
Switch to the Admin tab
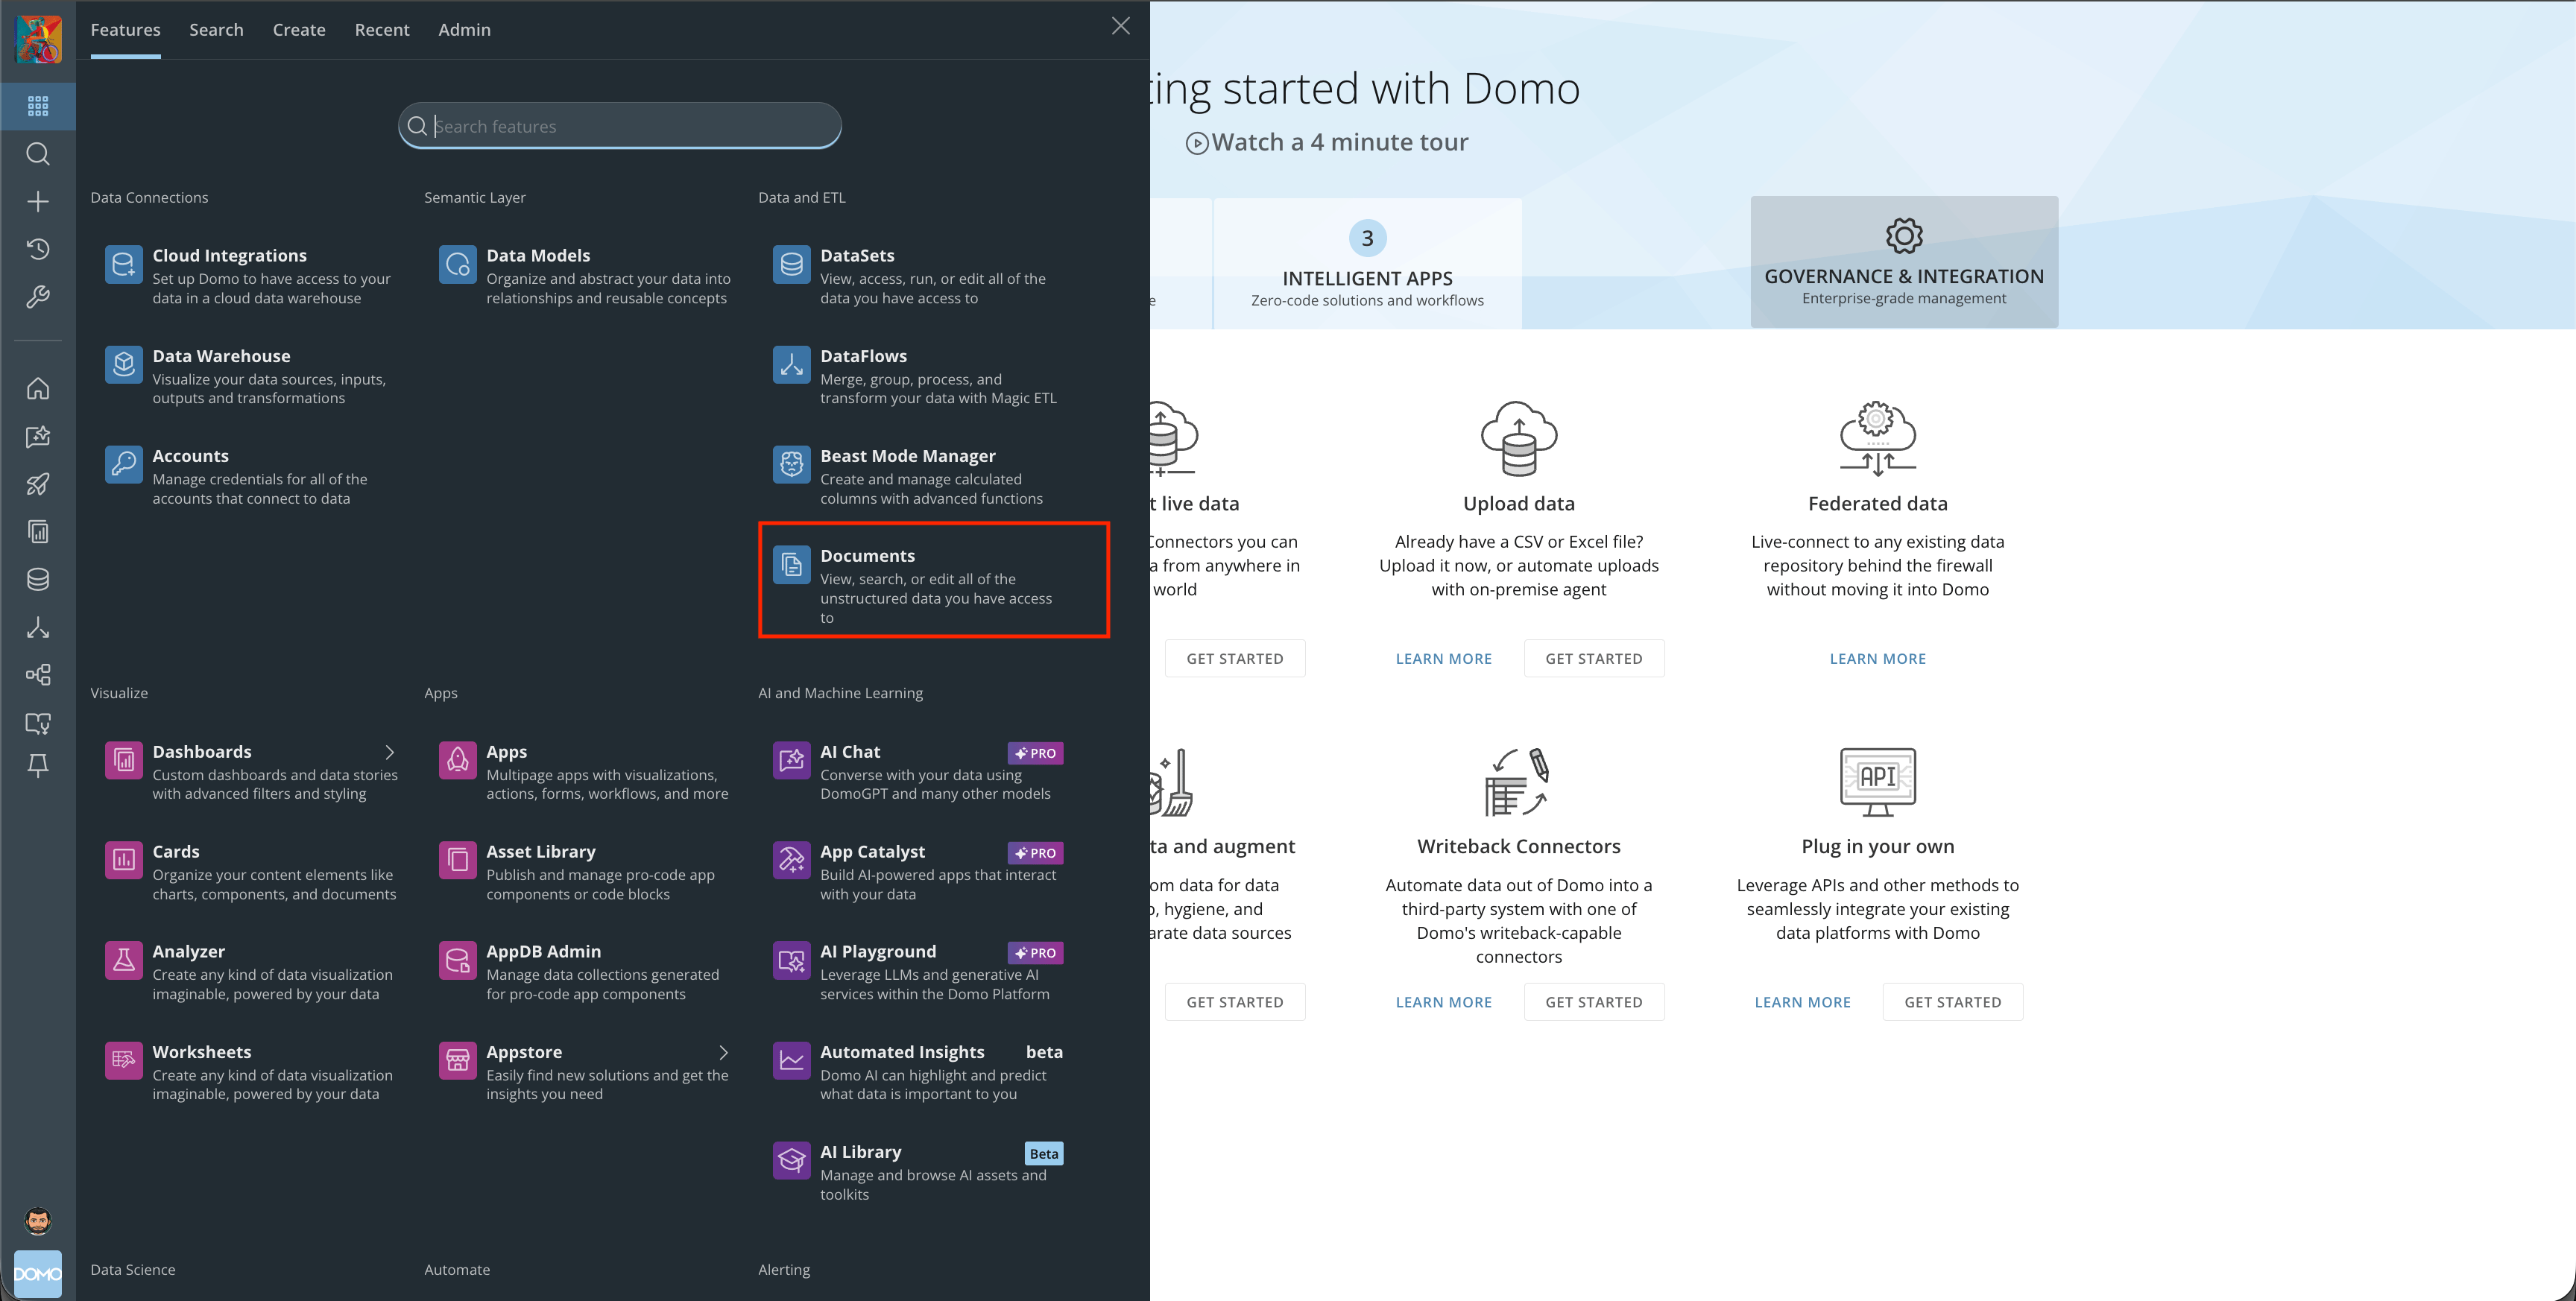(x=464, y=30)
